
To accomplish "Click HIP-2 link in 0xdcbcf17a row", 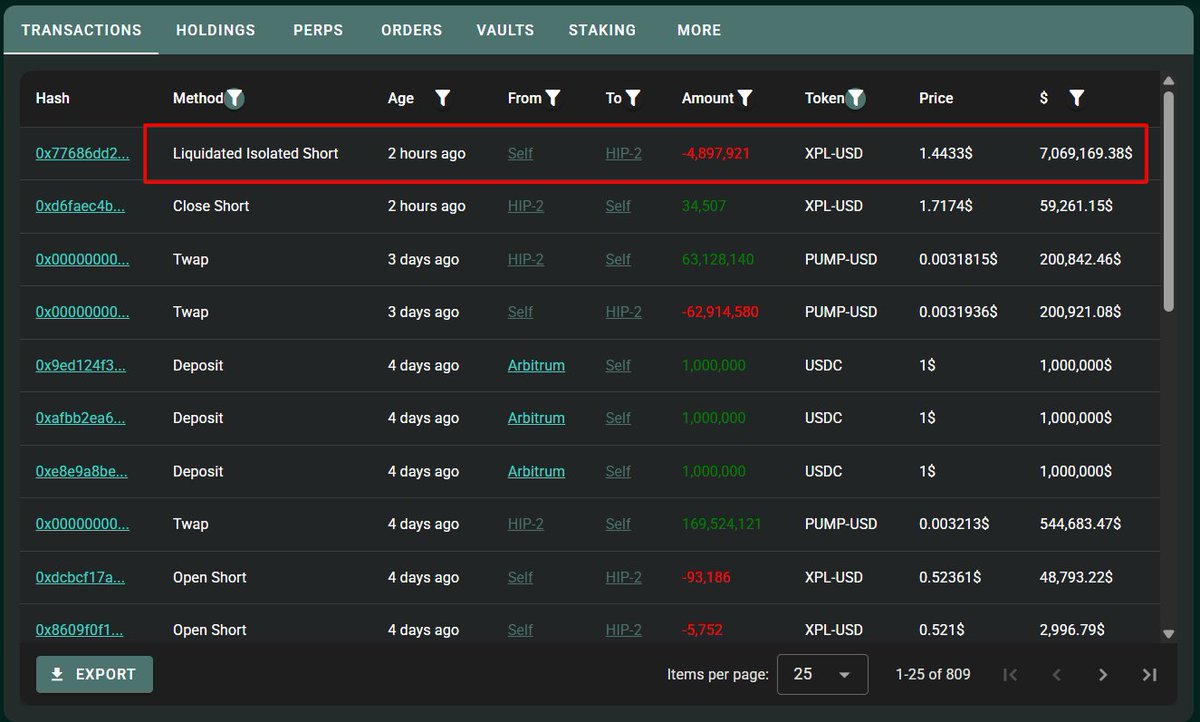I will click(x=624, y=577).
